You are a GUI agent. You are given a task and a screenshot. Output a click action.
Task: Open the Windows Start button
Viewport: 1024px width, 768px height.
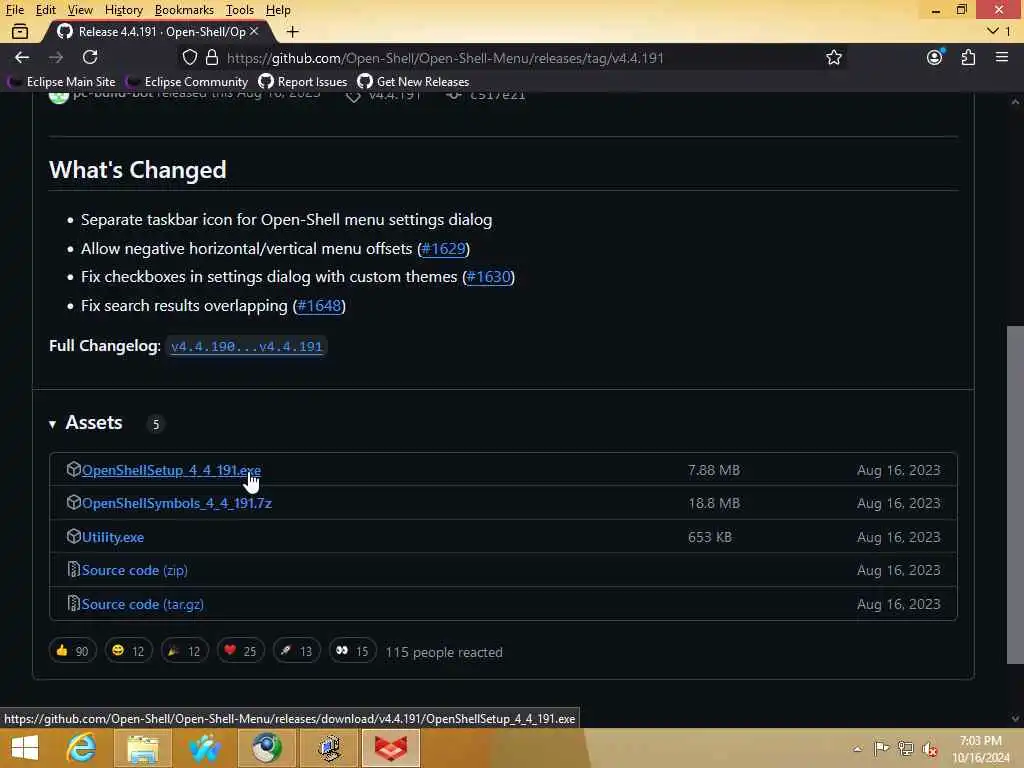pyautogui.click(x=25, y=748)
